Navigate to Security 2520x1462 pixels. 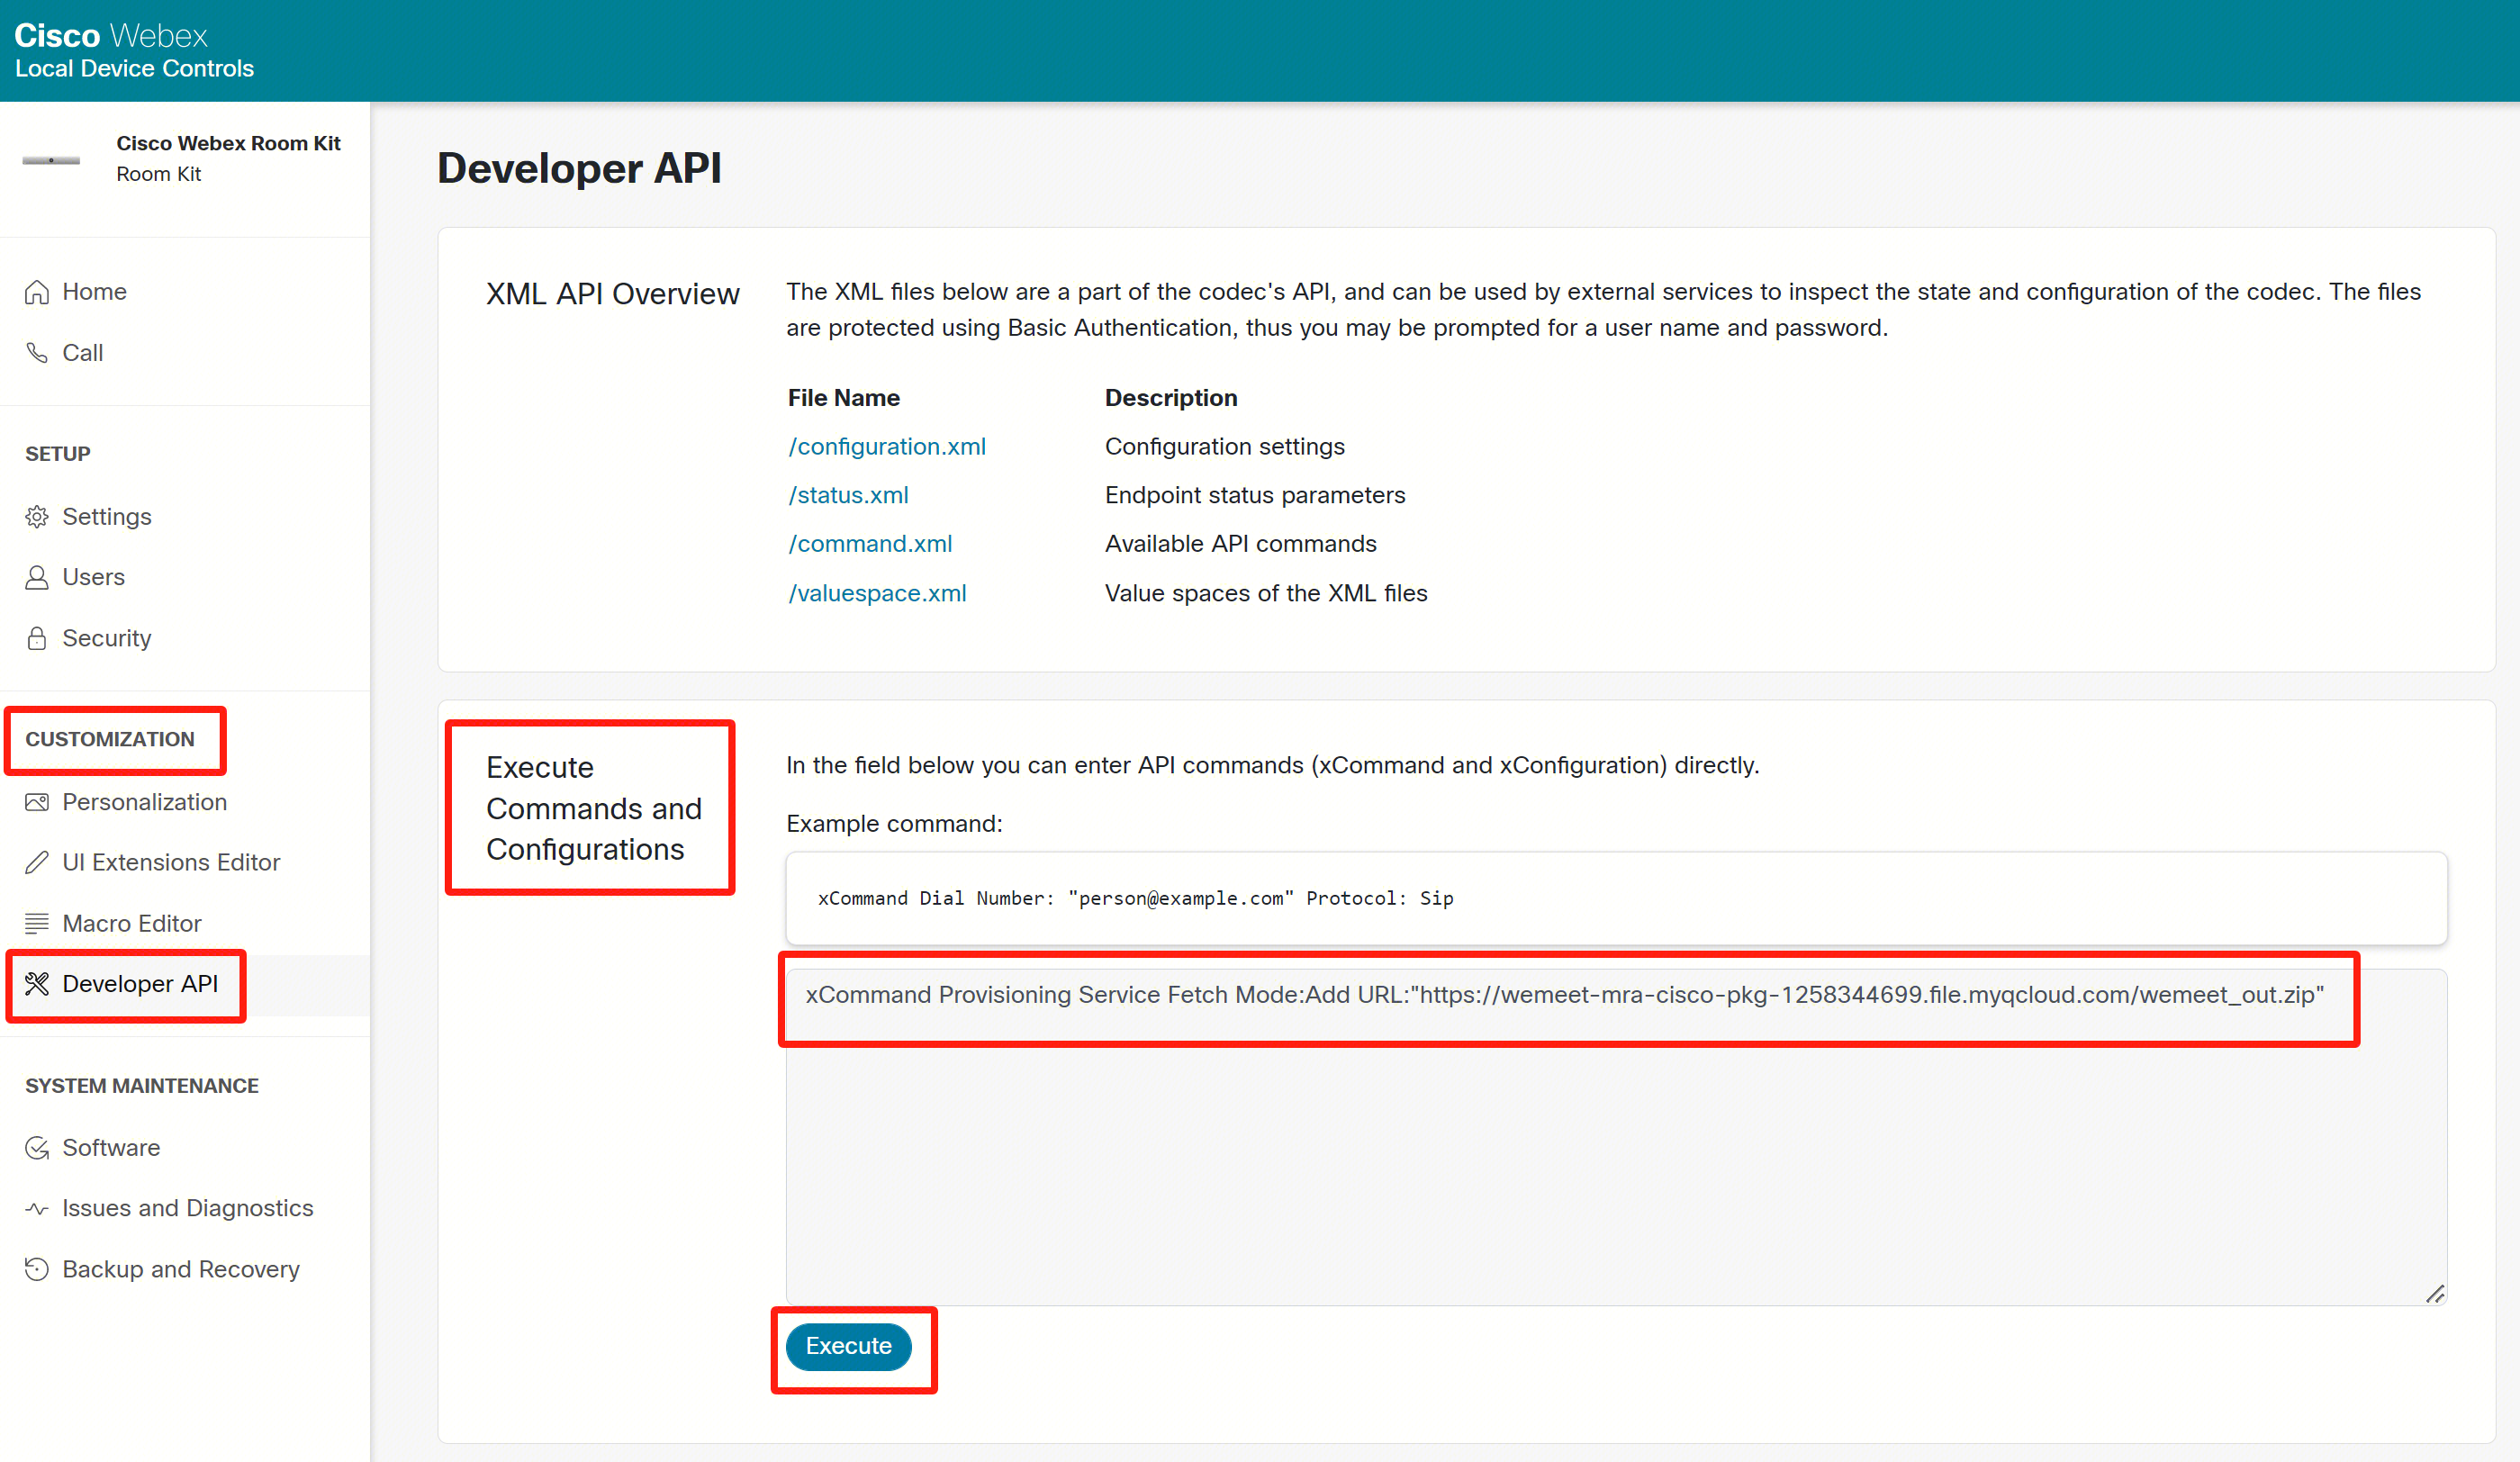click(185, 638)
